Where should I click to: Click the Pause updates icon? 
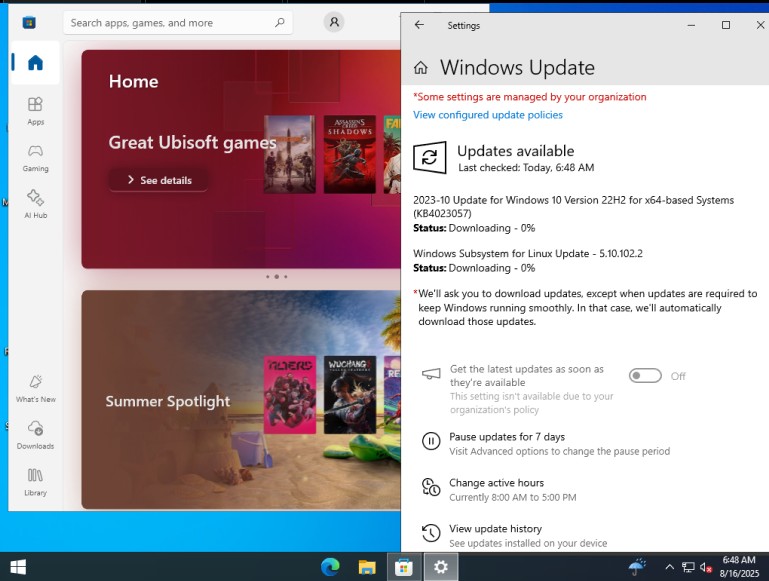[x=431, y=441]
